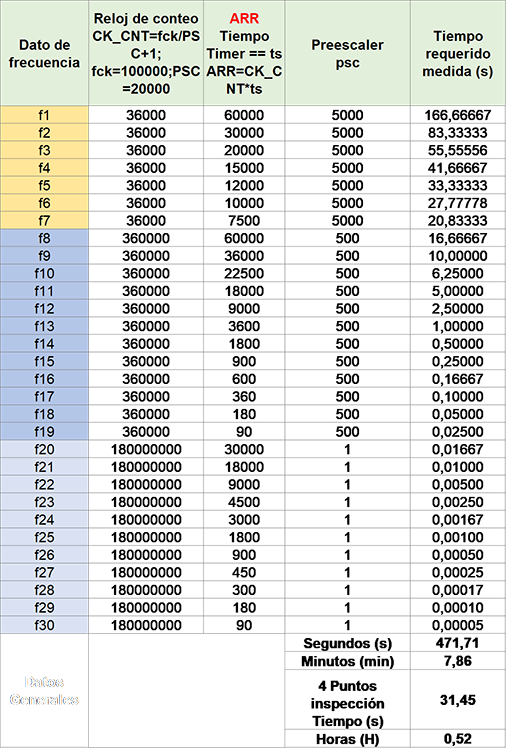Select ARR value 7500 in row f7
Screen dimensions: 506x748
(x=244, y=220)
